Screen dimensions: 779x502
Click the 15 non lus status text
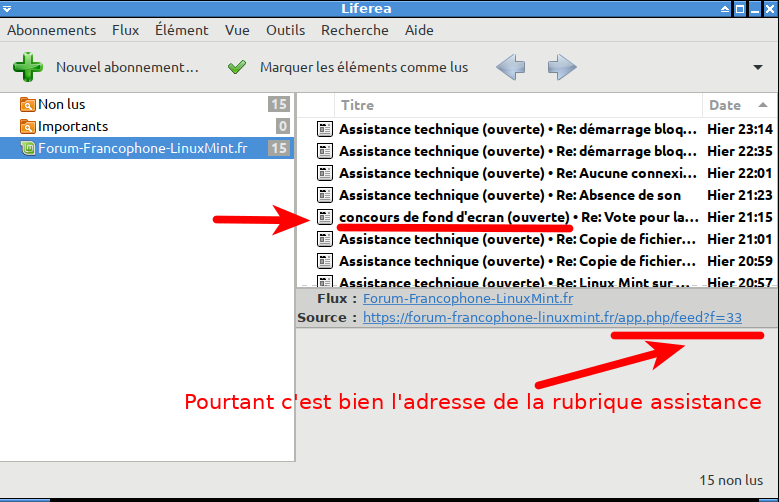click(731, 480)
